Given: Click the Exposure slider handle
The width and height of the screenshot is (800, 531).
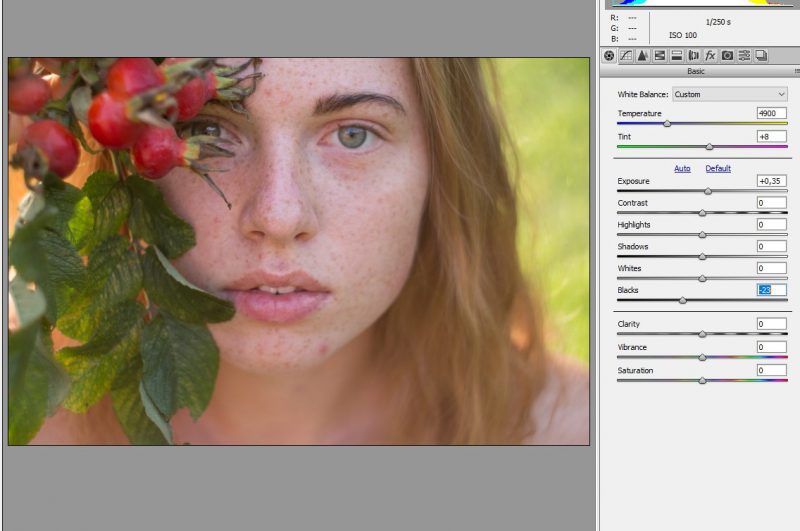Looking at the screenshot, I should point(708,191).
